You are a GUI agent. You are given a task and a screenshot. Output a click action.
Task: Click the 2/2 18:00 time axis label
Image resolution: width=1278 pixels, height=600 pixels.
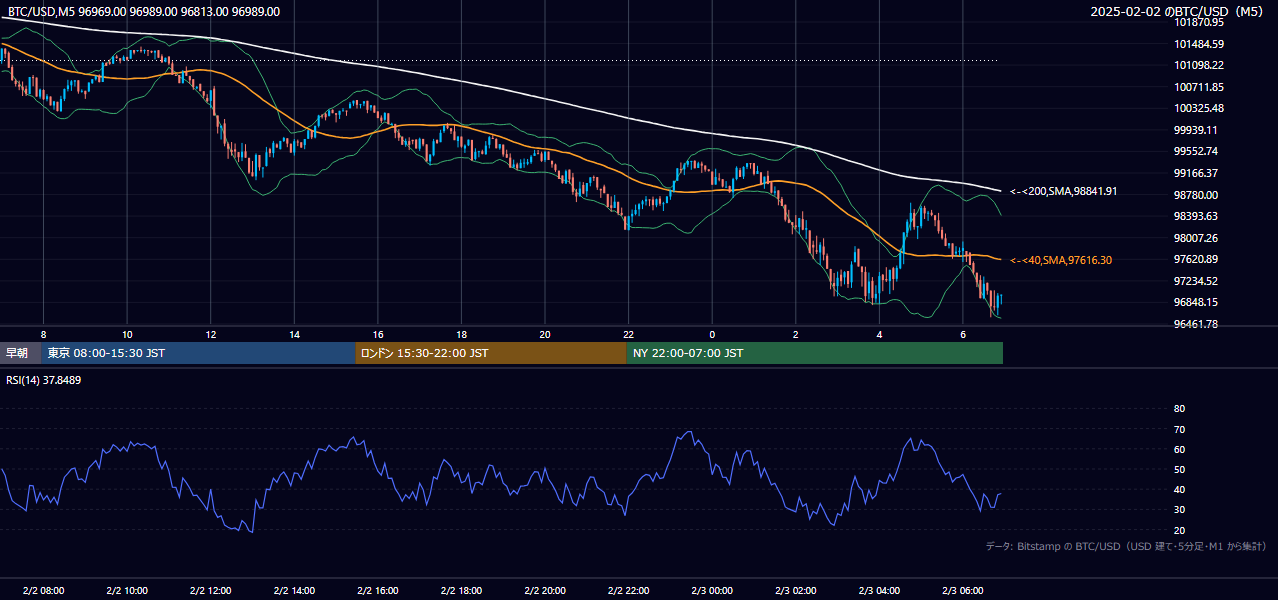click(461, 590)
